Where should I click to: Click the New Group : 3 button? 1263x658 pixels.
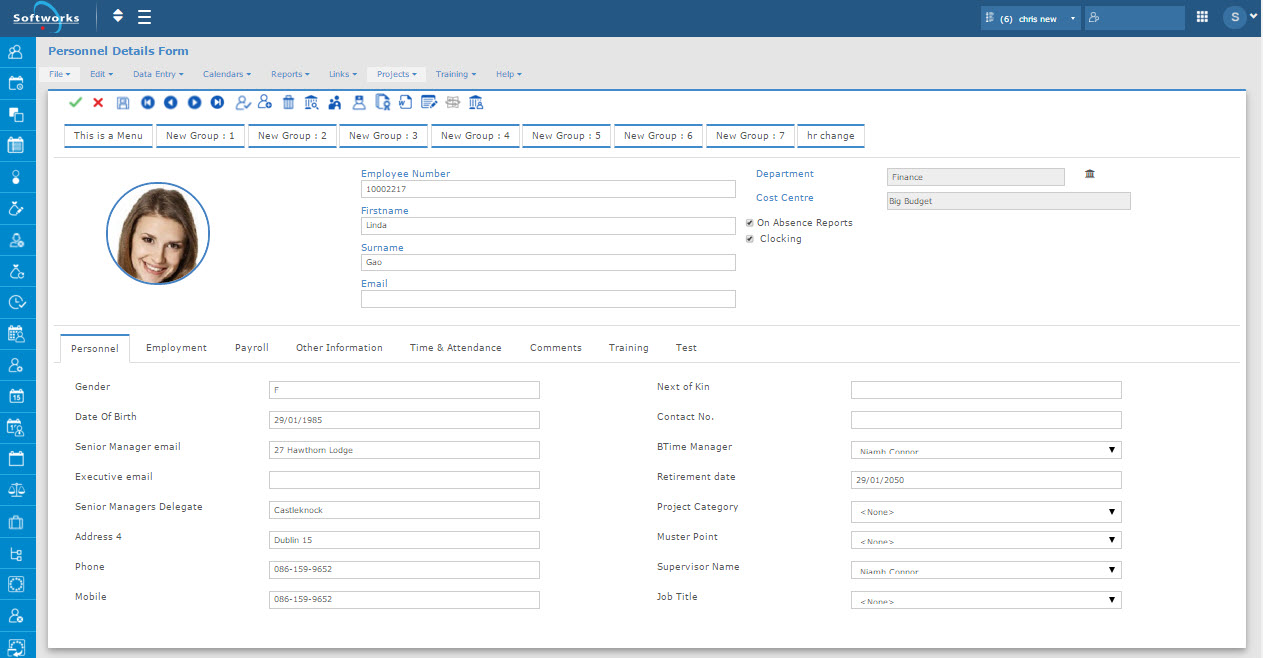point(384,136)
